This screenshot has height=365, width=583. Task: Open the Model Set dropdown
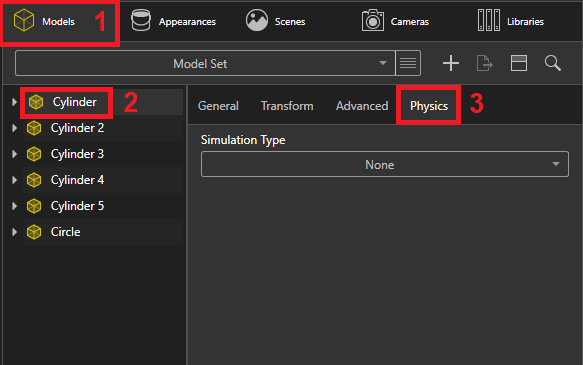(205, 63)
